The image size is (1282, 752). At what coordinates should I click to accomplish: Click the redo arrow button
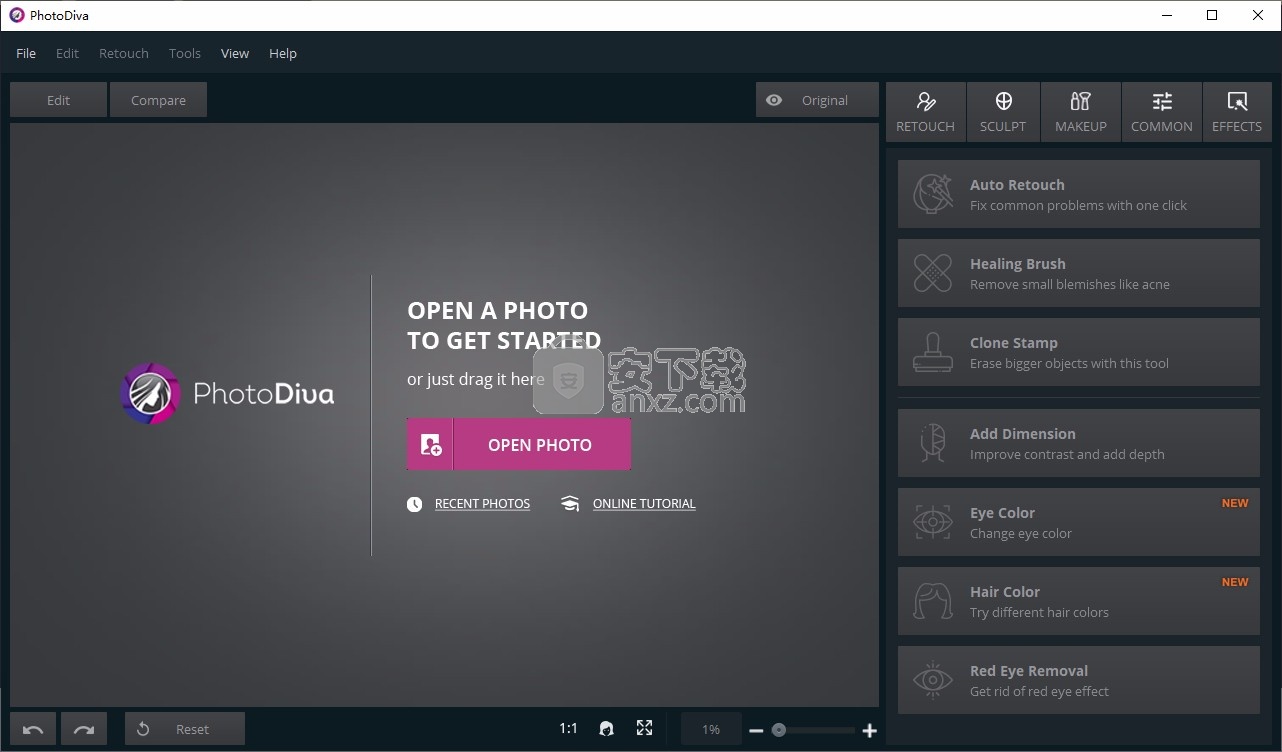click(x=84, y=729)
